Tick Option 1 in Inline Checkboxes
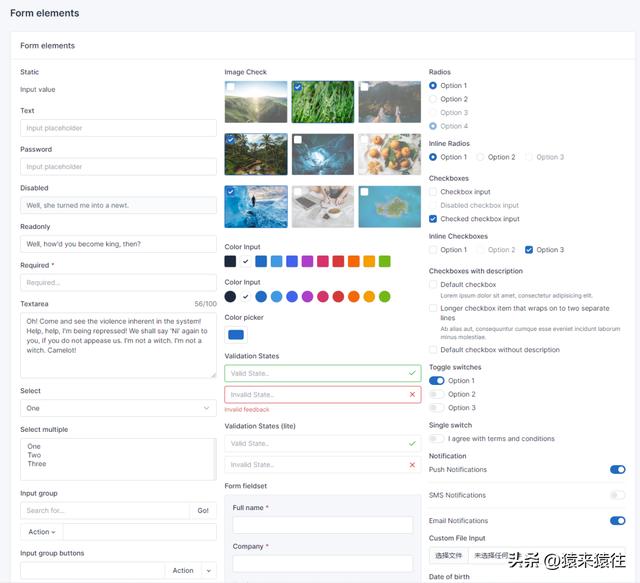The width and height of the screenshot is (640, 583). point(433,250)
